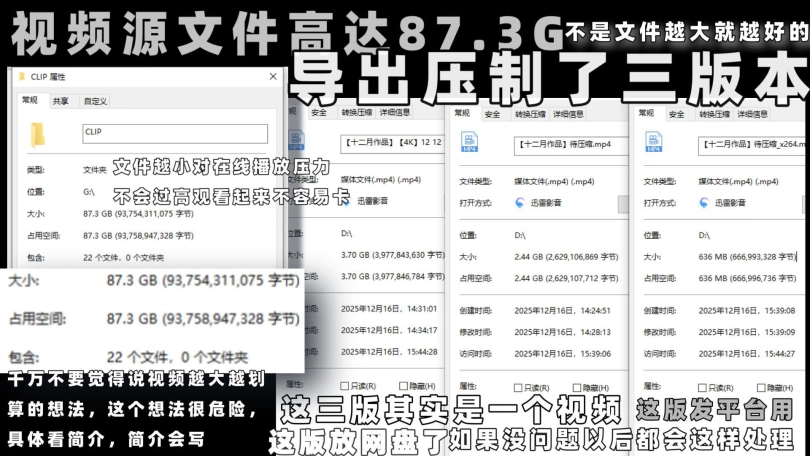The width and height of the screenshot is (810, 456).
Task: Click the CLIP folder icon in properties
Action: point(39,135)
